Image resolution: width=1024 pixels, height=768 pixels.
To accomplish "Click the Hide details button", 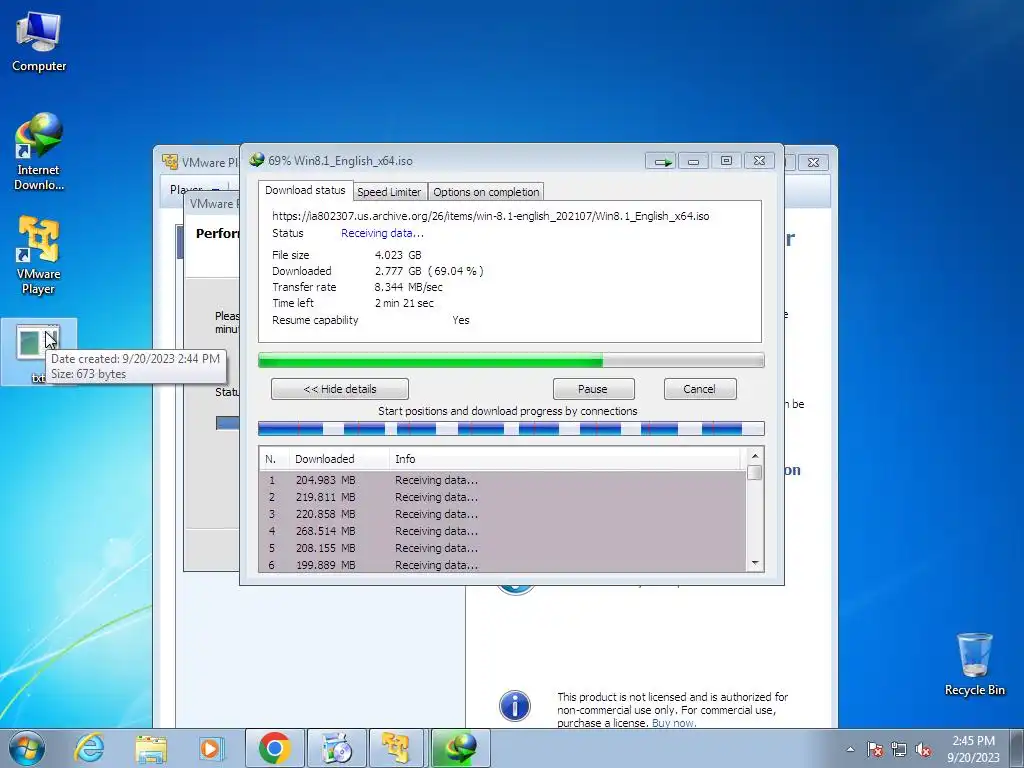I will 340,389.
